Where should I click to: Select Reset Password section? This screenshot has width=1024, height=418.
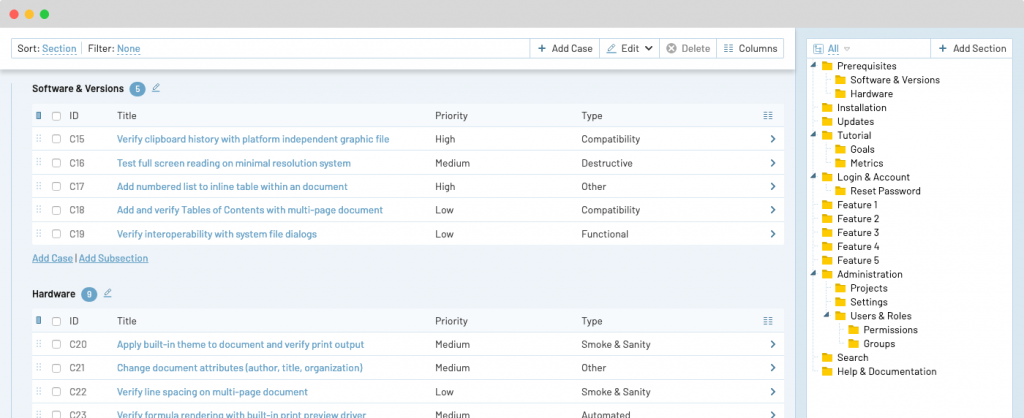[886, 191]
